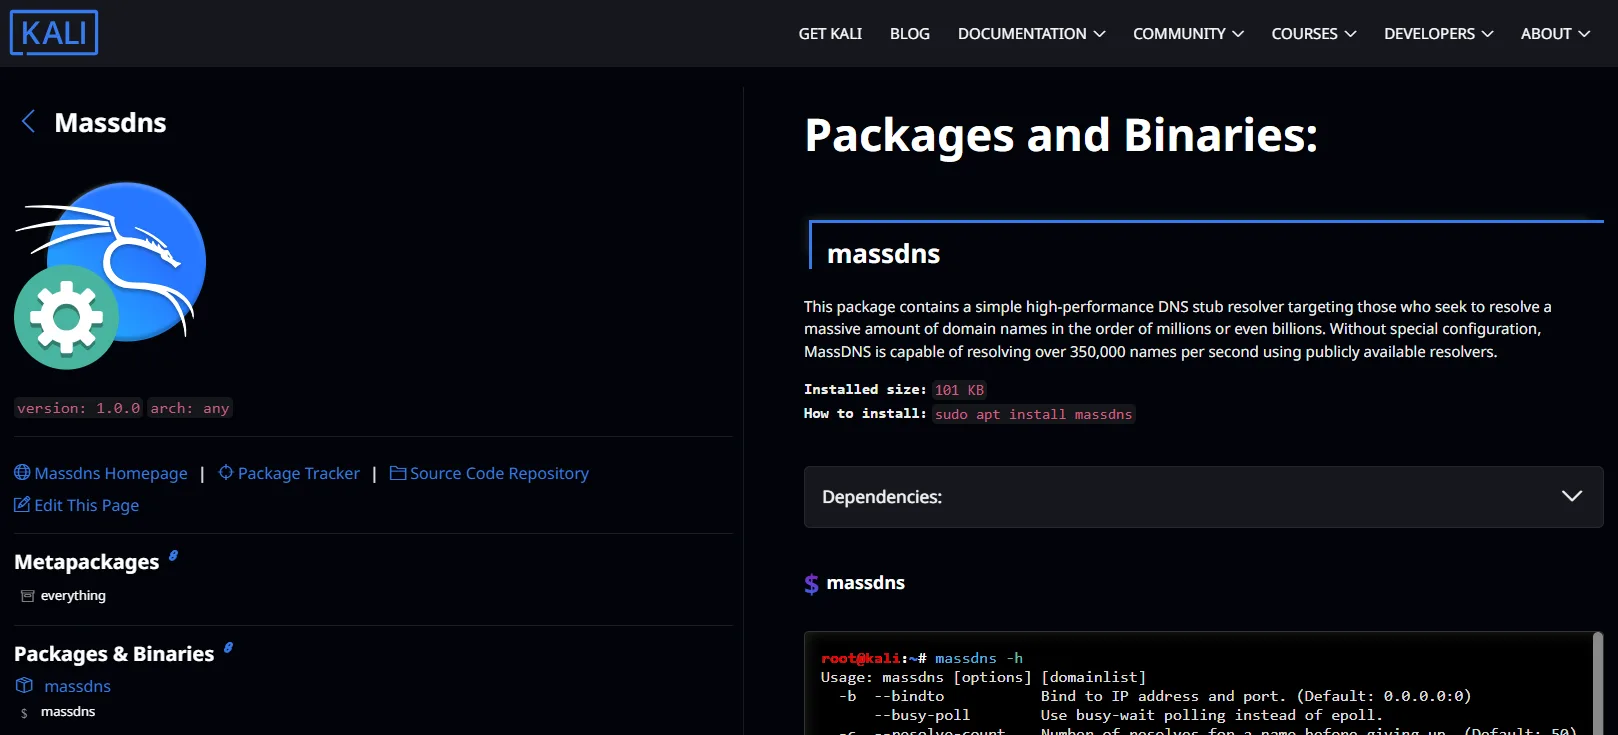Jump to the massdns binary in sidebar
Viewport: 1618px width, 735px height.
[68, 712]
